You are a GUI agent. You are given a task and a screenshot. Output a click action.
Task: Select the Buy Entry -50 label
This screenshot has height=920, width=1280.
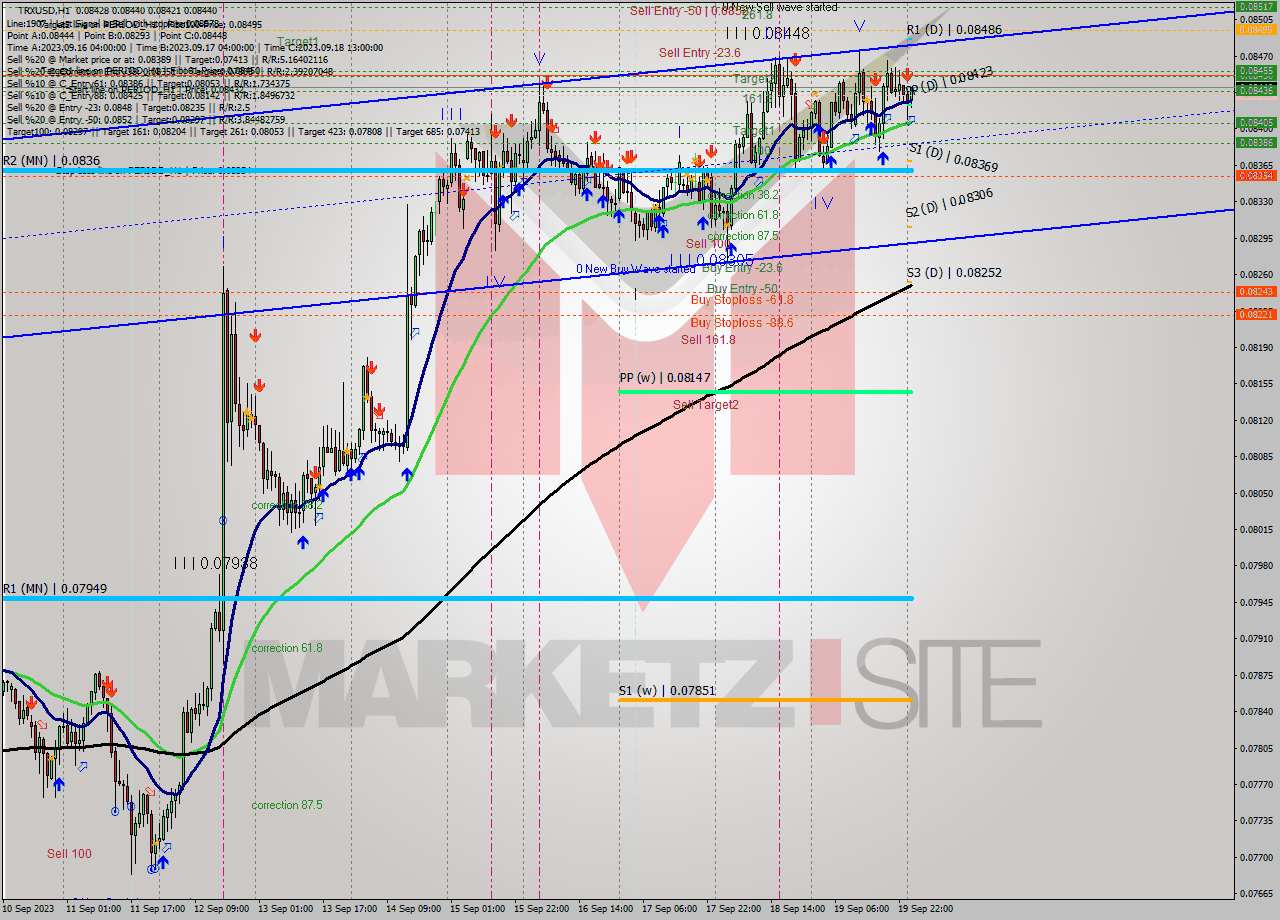click(742, 289)
